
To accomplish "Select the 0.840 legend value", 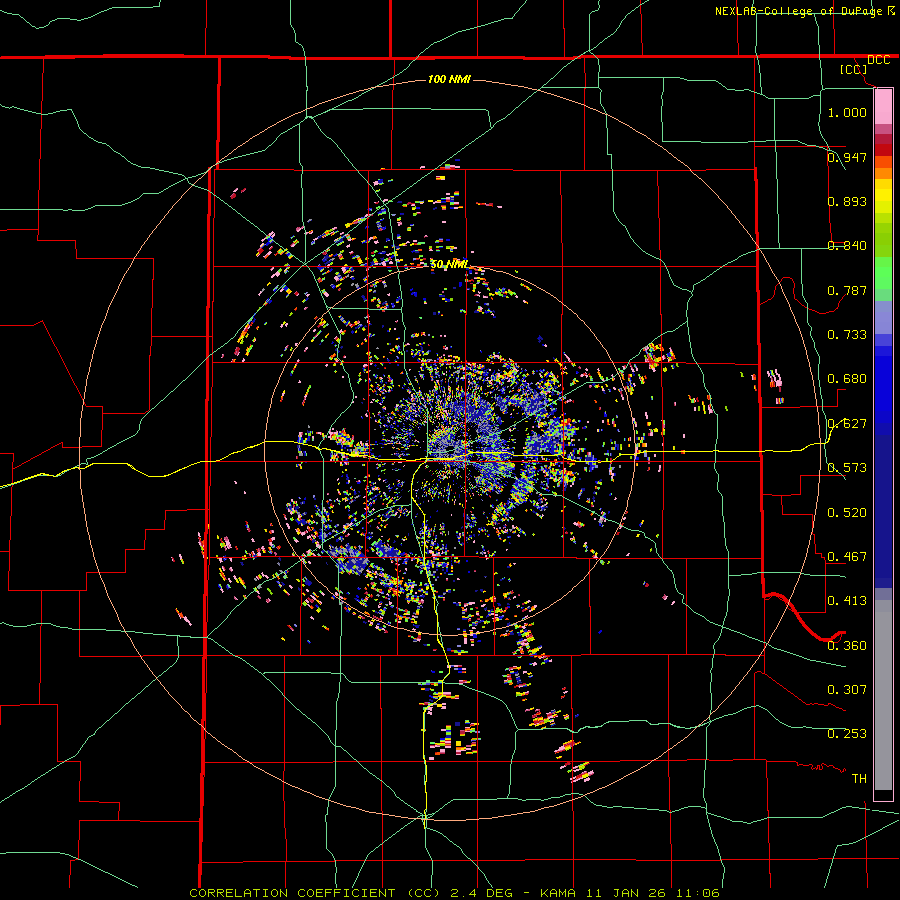I will coord(847,246).
